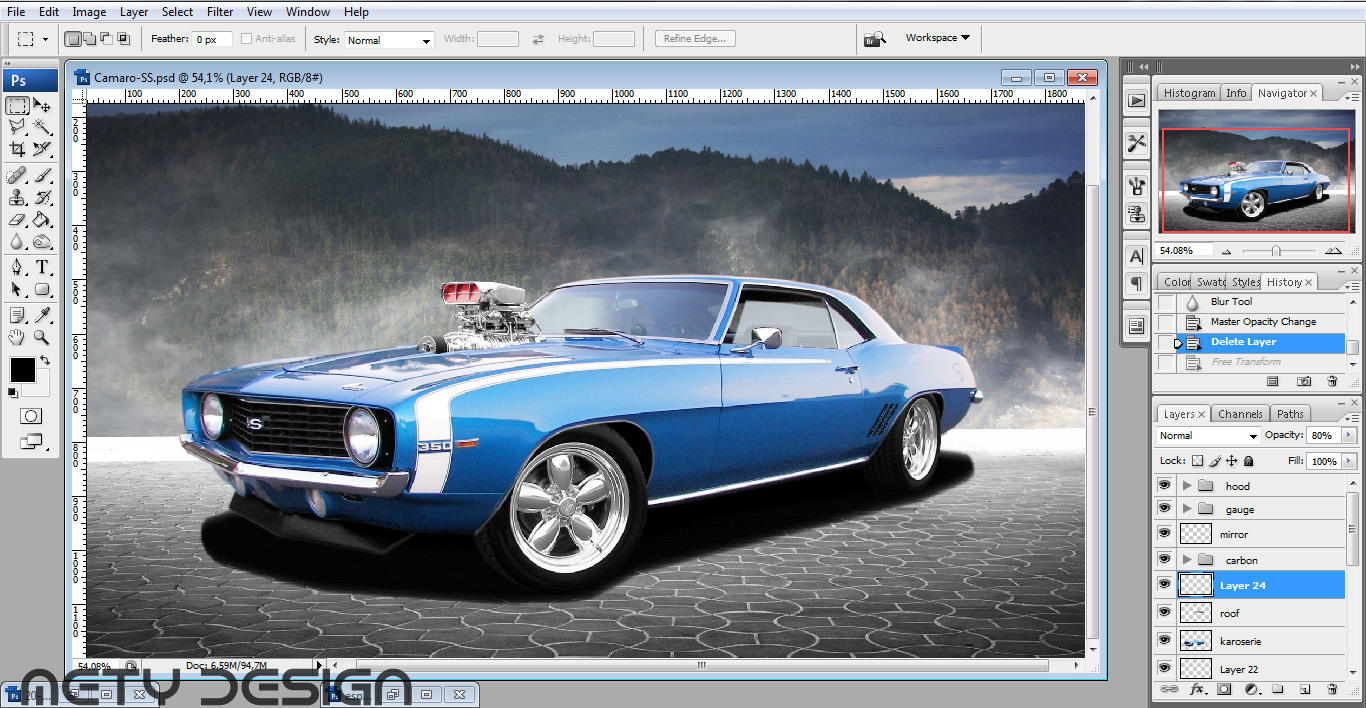Select the Notes tool
Image resolution: width=1366 pixels, height=708 pixels.
(18, 316)
